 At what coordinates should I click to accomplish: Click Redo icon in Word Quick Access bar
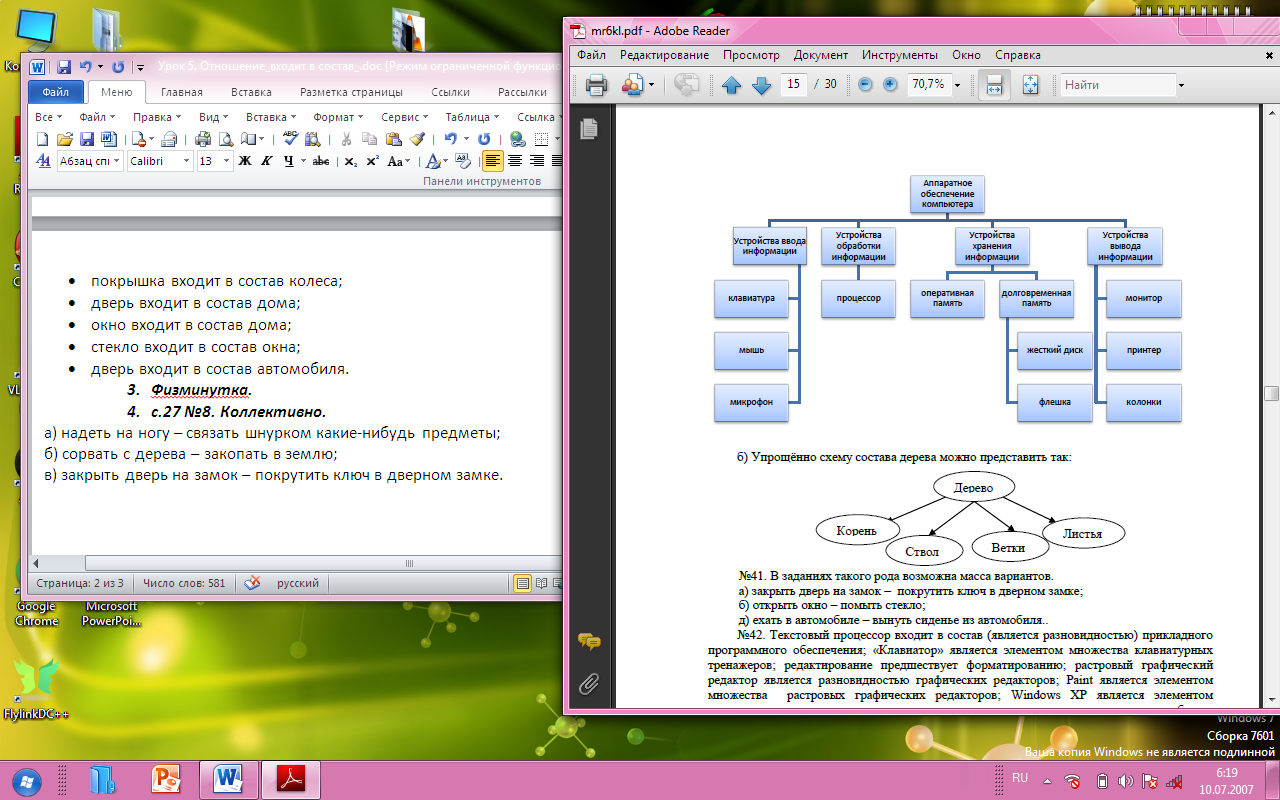118,67
